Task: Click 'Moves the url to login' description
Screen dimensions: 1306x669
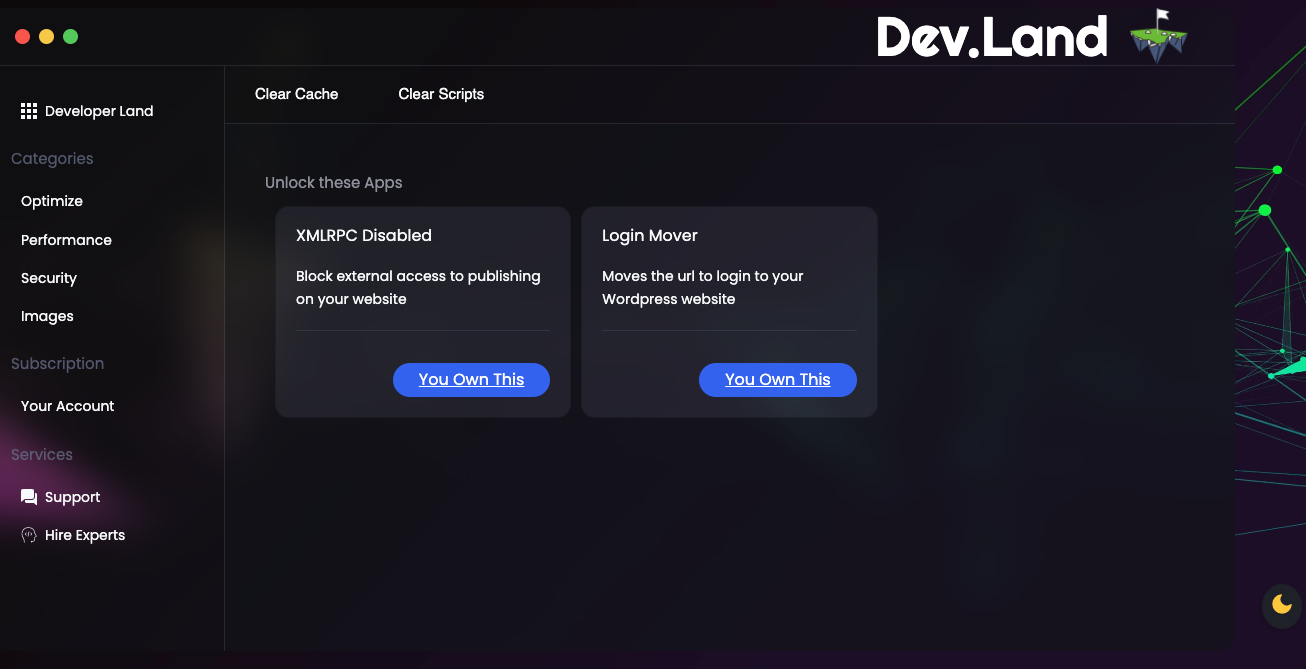Action: (703, 288)
